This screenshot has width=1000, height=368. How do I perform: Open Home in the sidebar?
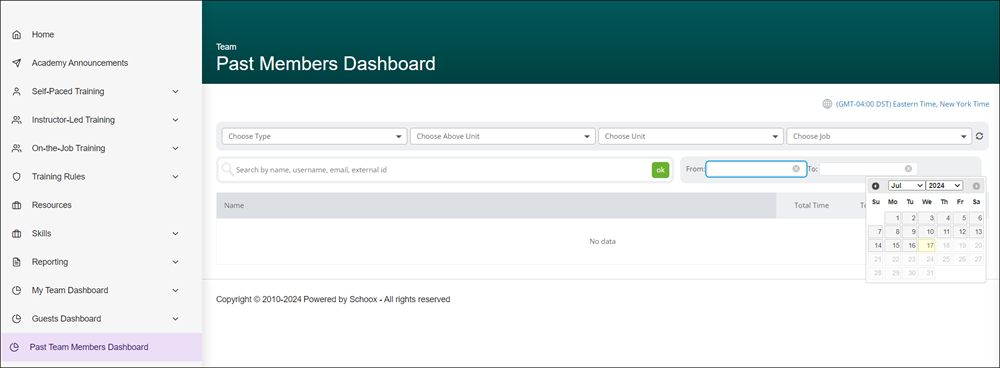43,34
